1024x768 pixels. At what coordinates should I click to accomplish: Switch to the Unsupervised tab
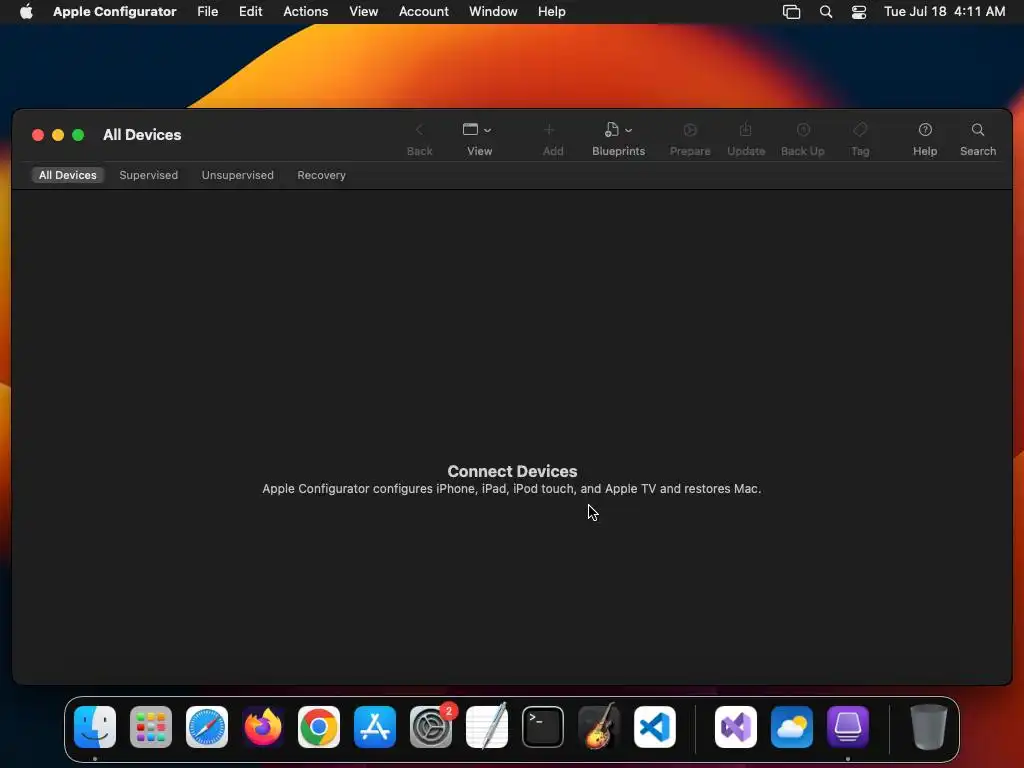click(238, 175)
